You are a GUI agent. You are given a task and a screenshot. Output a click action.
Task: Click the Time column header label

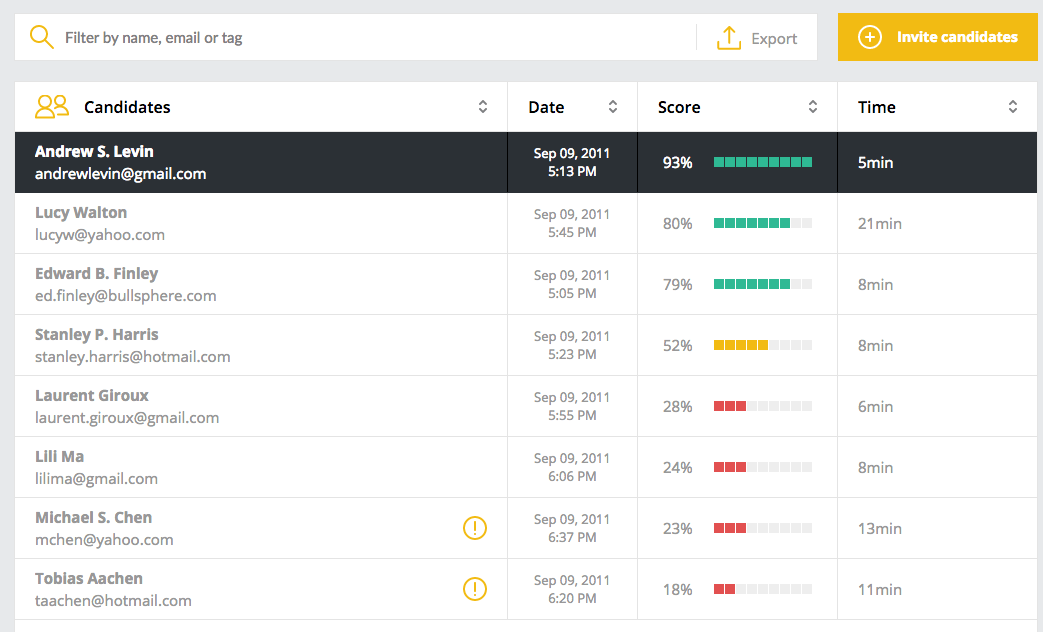pyautogui.click(x=877, y=107)
